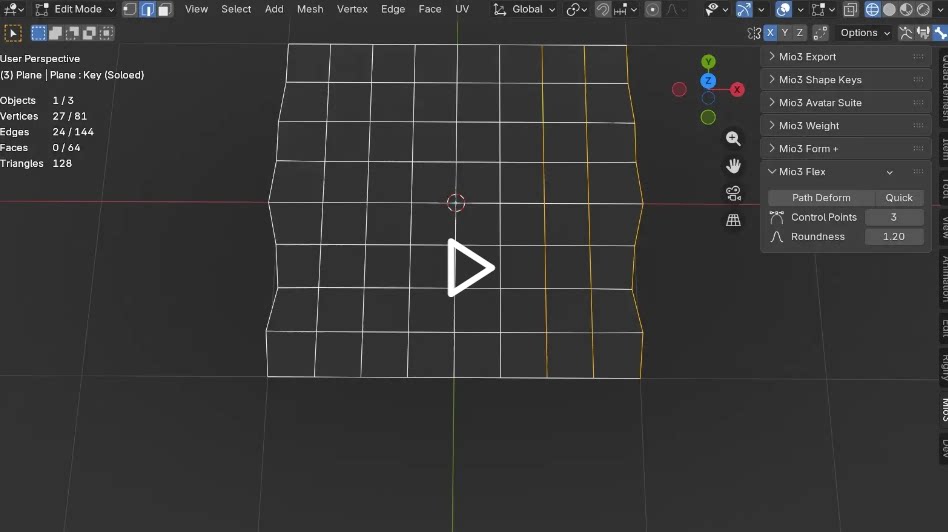The image size is (948, 532).
Task: Toggle X-ray view
Action: (850, 9)
